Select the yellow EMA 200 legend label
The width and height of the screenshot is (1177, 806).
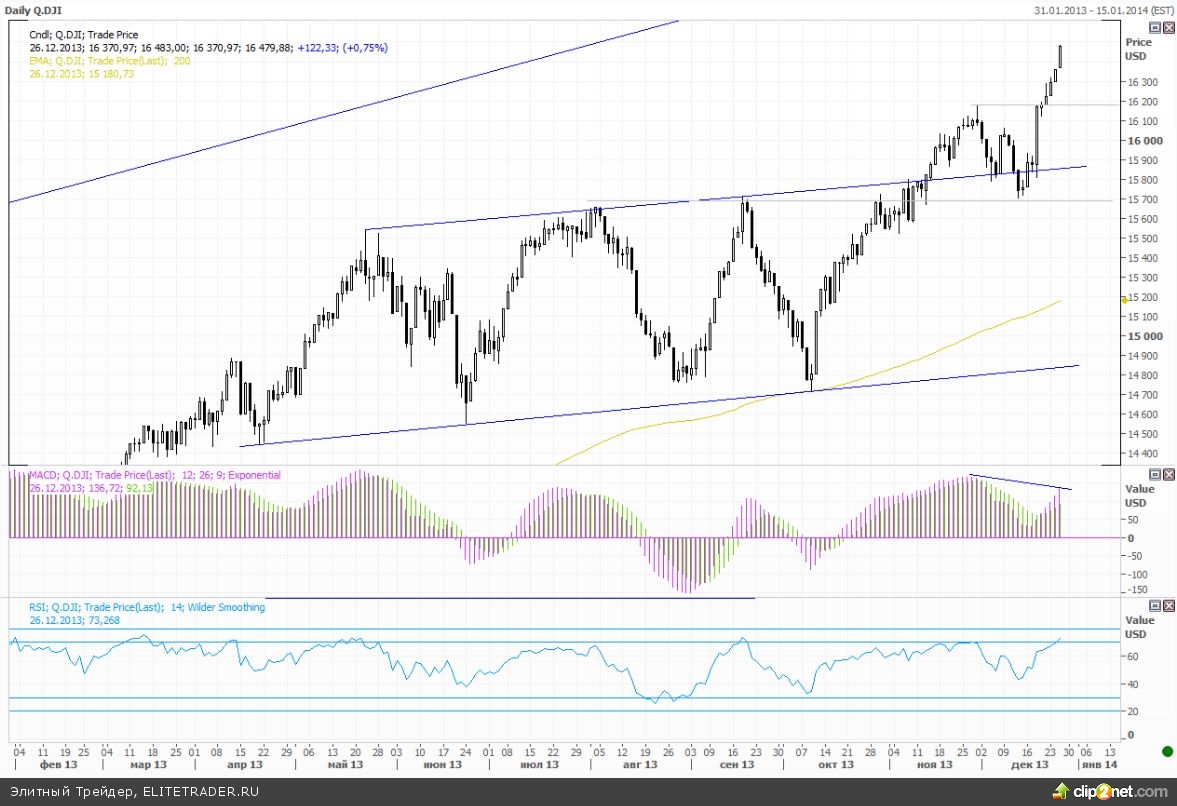[110, 61]
